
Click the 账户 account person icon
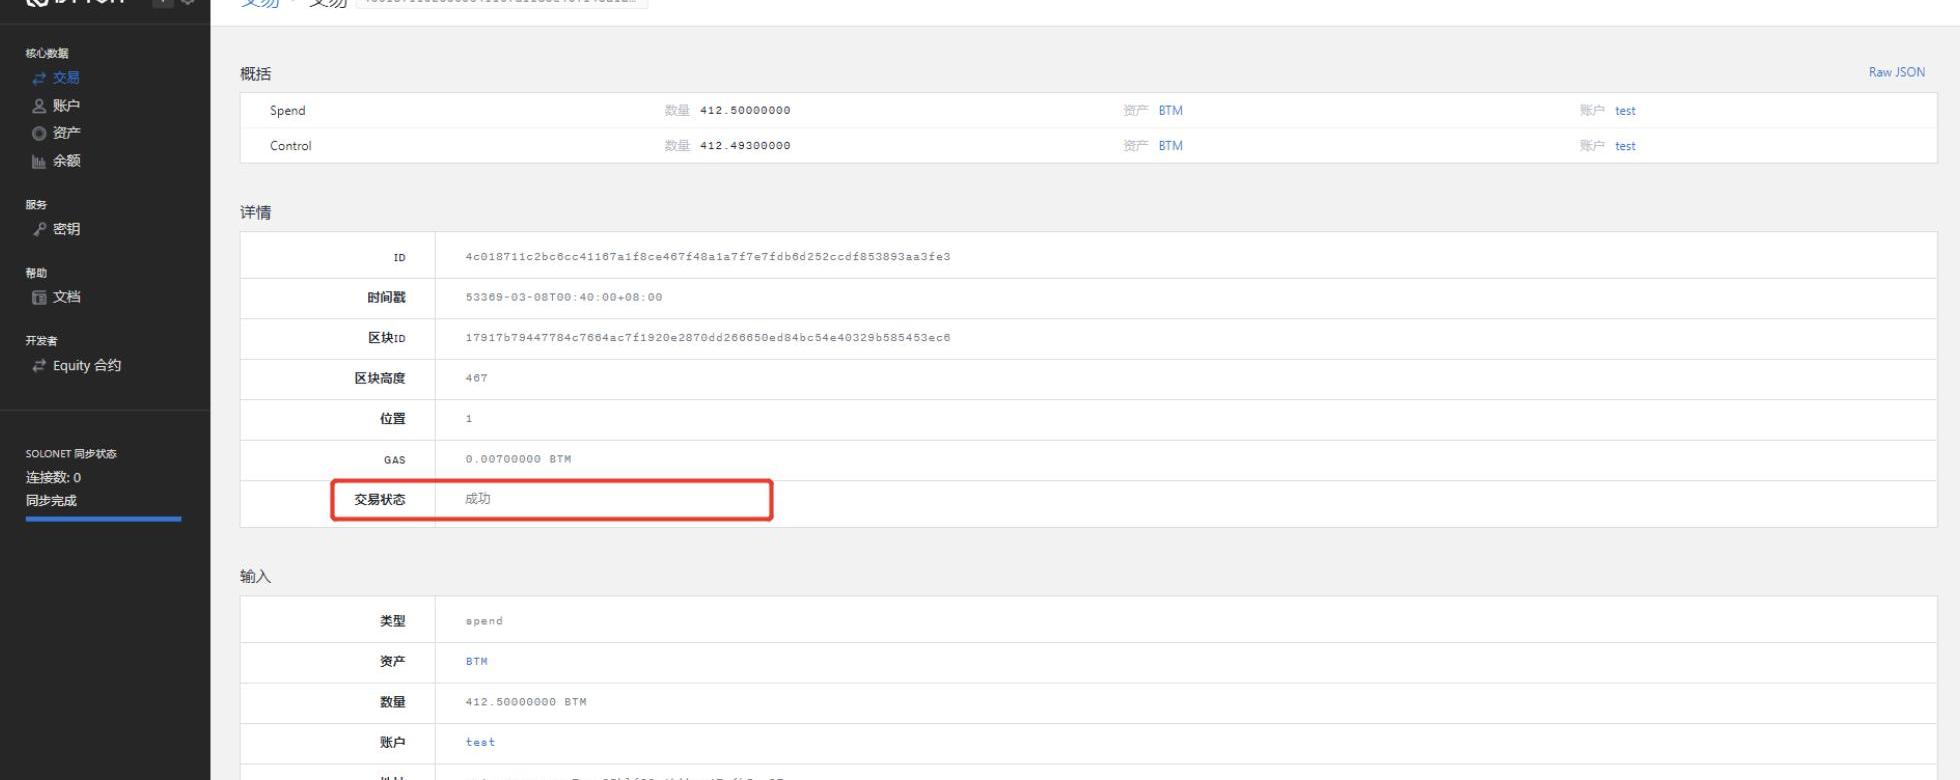(x=39, y=106)
